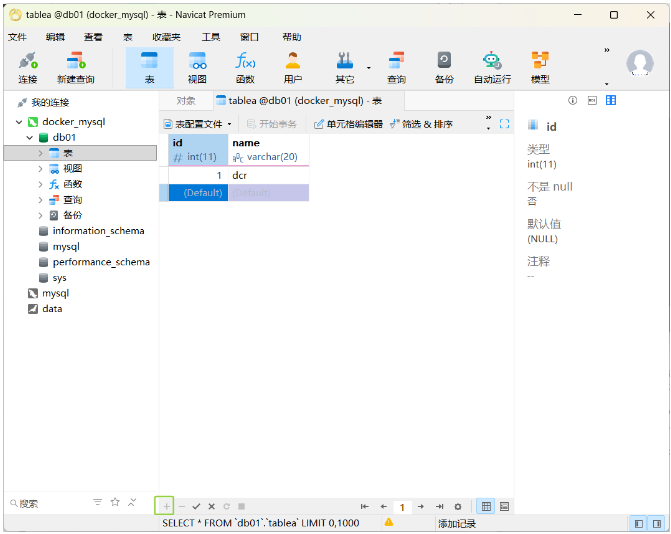Screen dimensions: 671x534
Task: Open the 帮助 menu
Action: tap(292, 37)
